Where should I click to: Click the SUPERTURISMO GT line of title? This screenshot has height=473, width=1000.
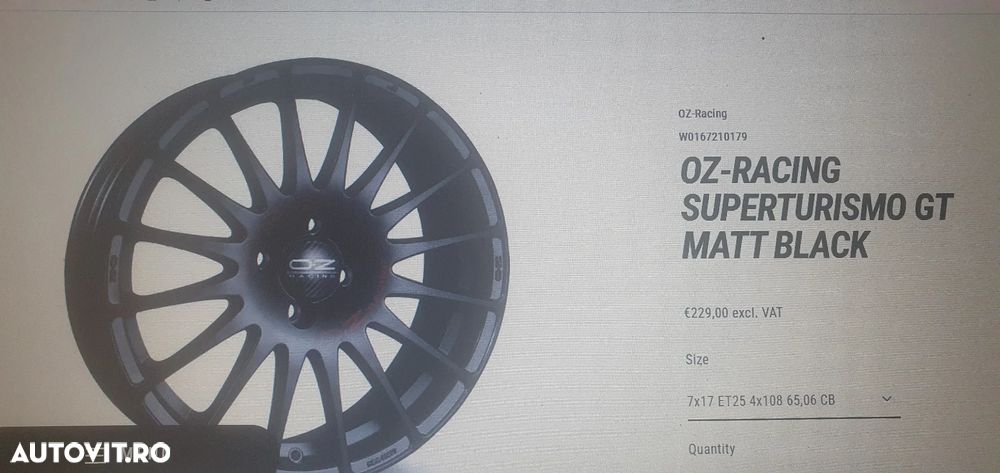click(x=817, y=208)
